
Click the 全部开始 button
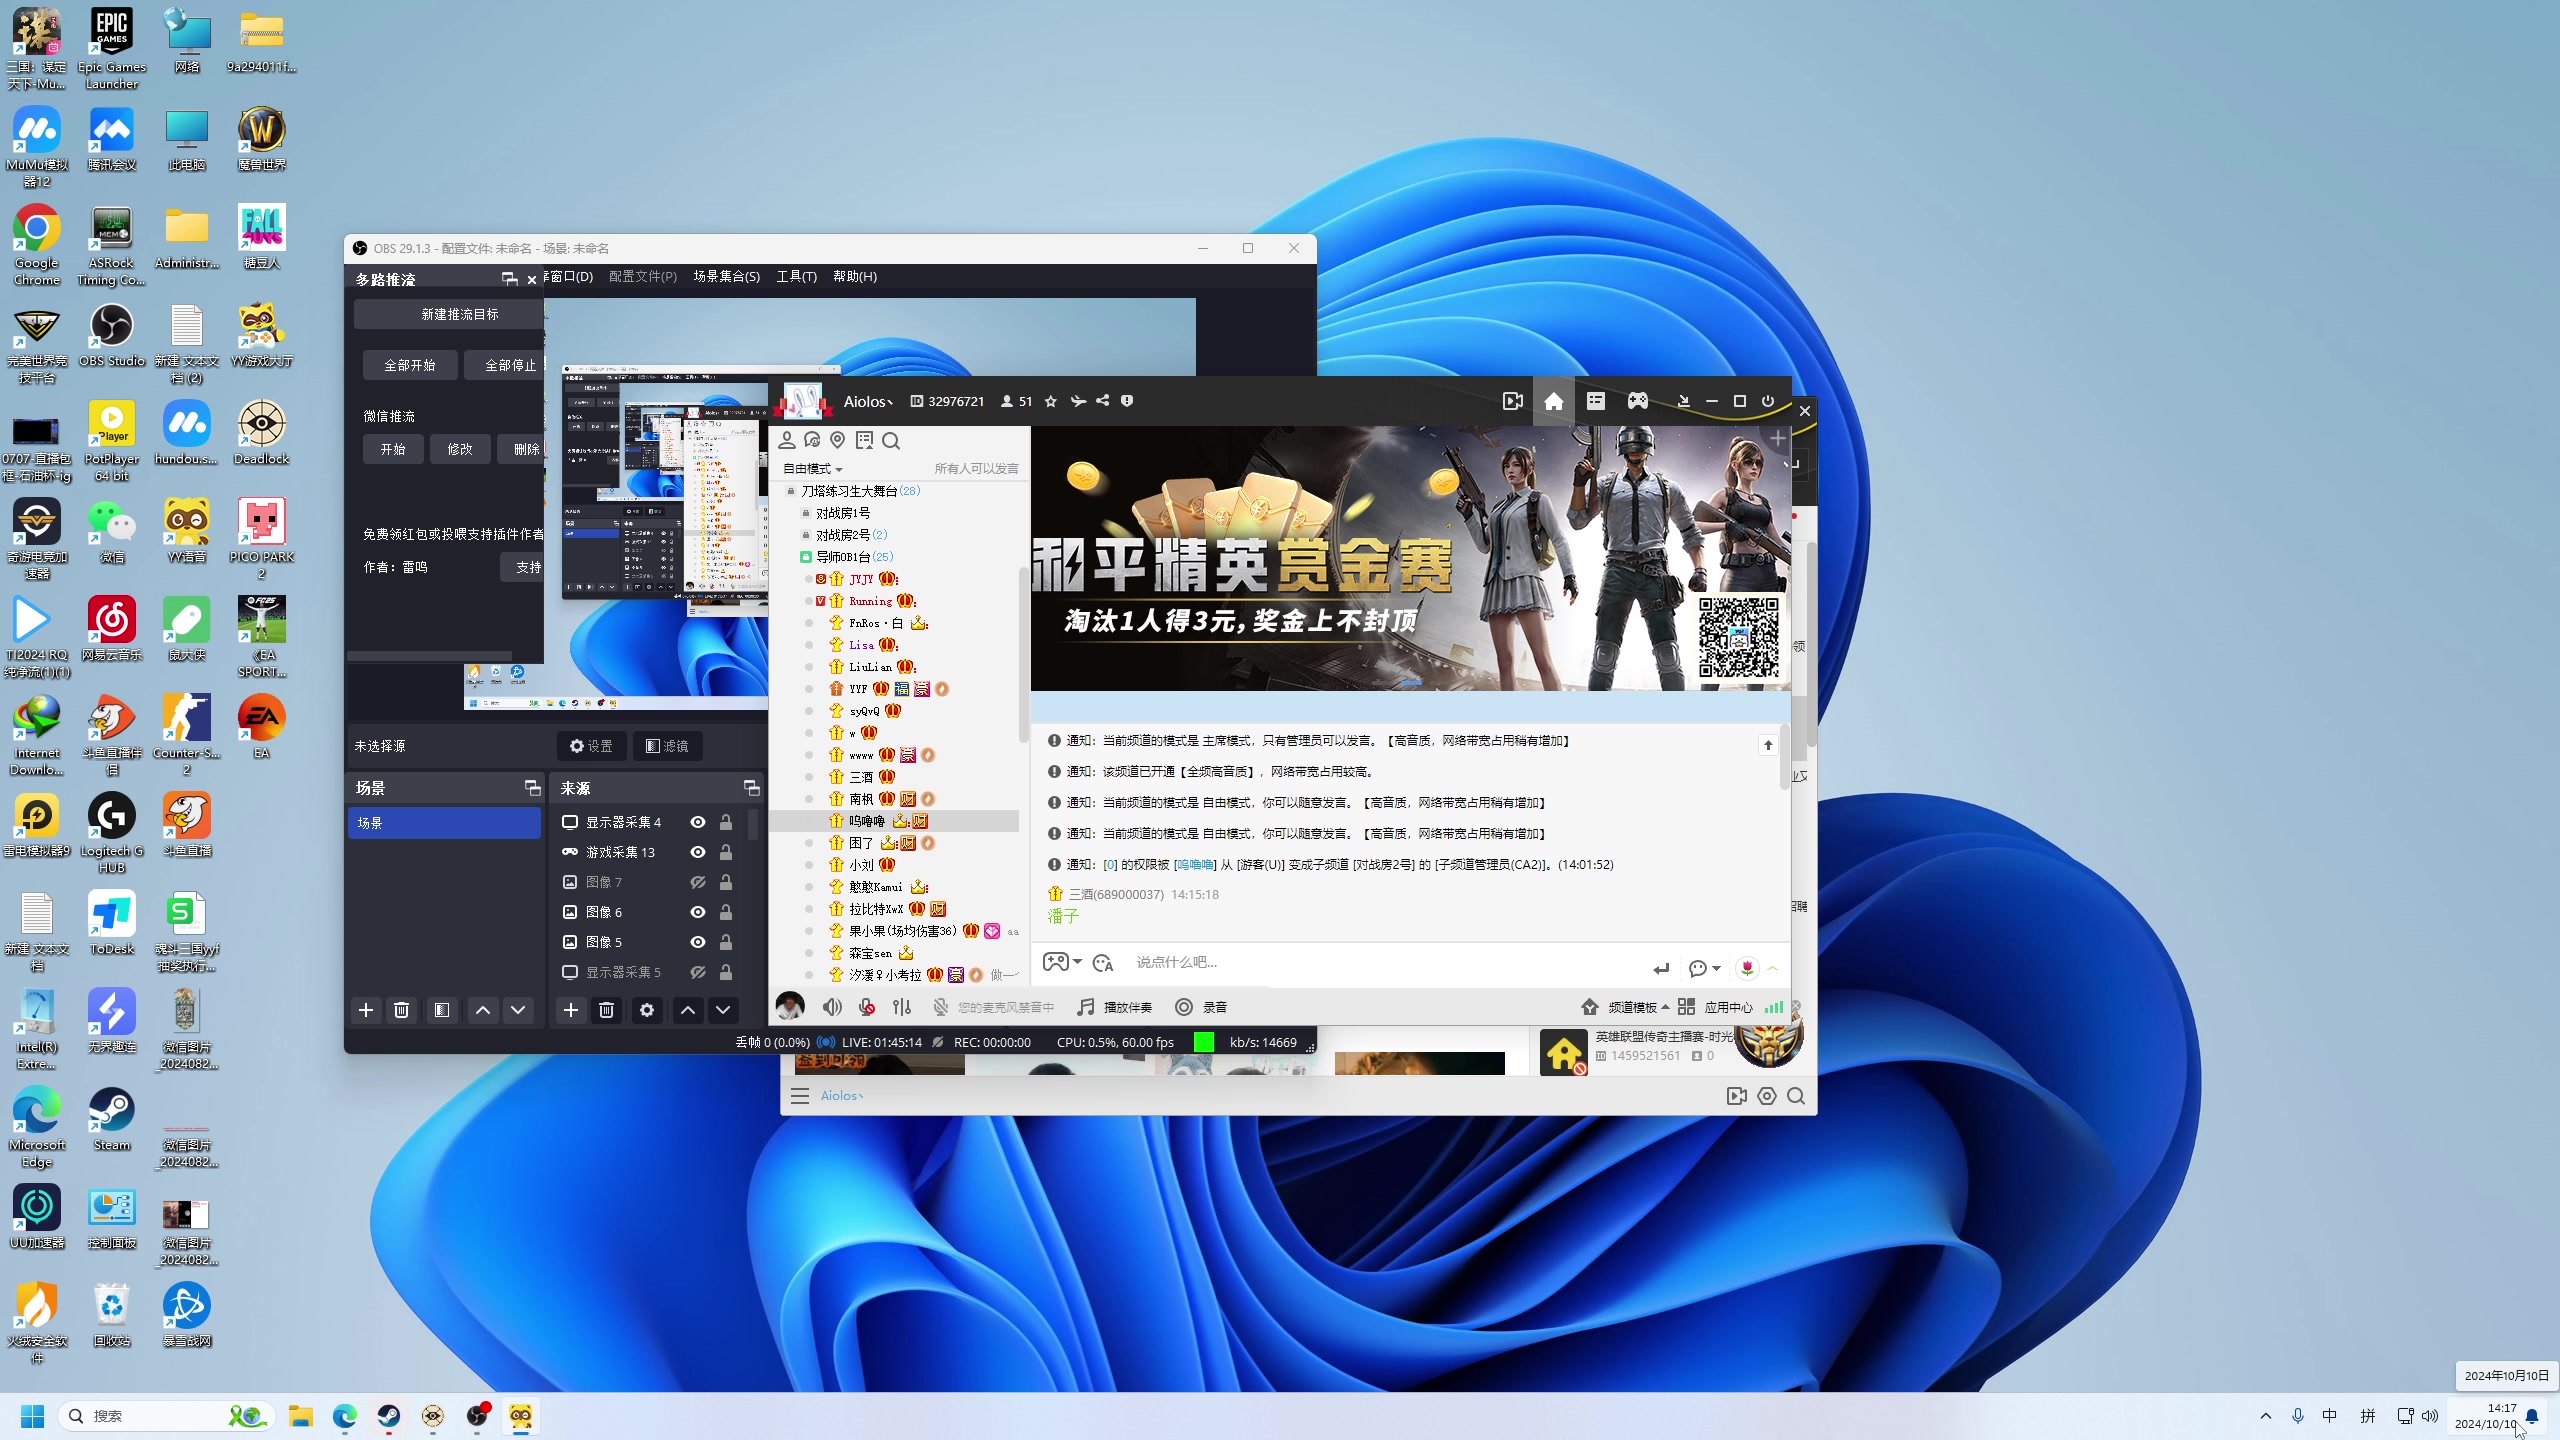point(410,365)
